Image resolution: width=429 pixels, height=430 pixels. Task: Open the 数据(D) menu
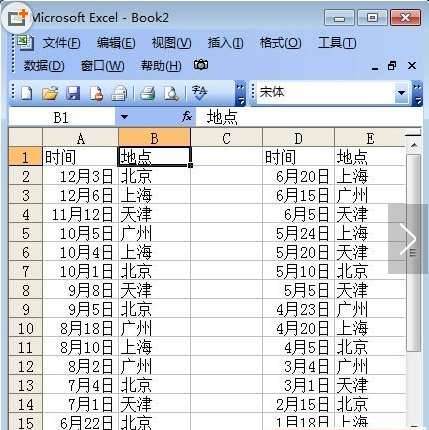[x=44, y=66]
